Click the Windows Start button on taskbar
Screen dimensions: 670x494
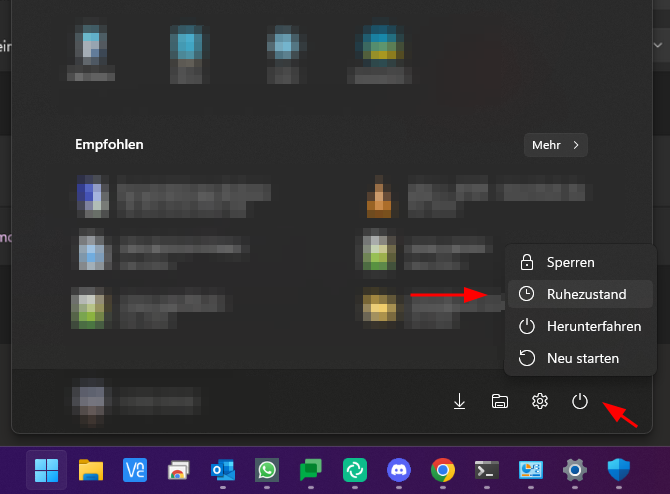(x=46, y=470)
